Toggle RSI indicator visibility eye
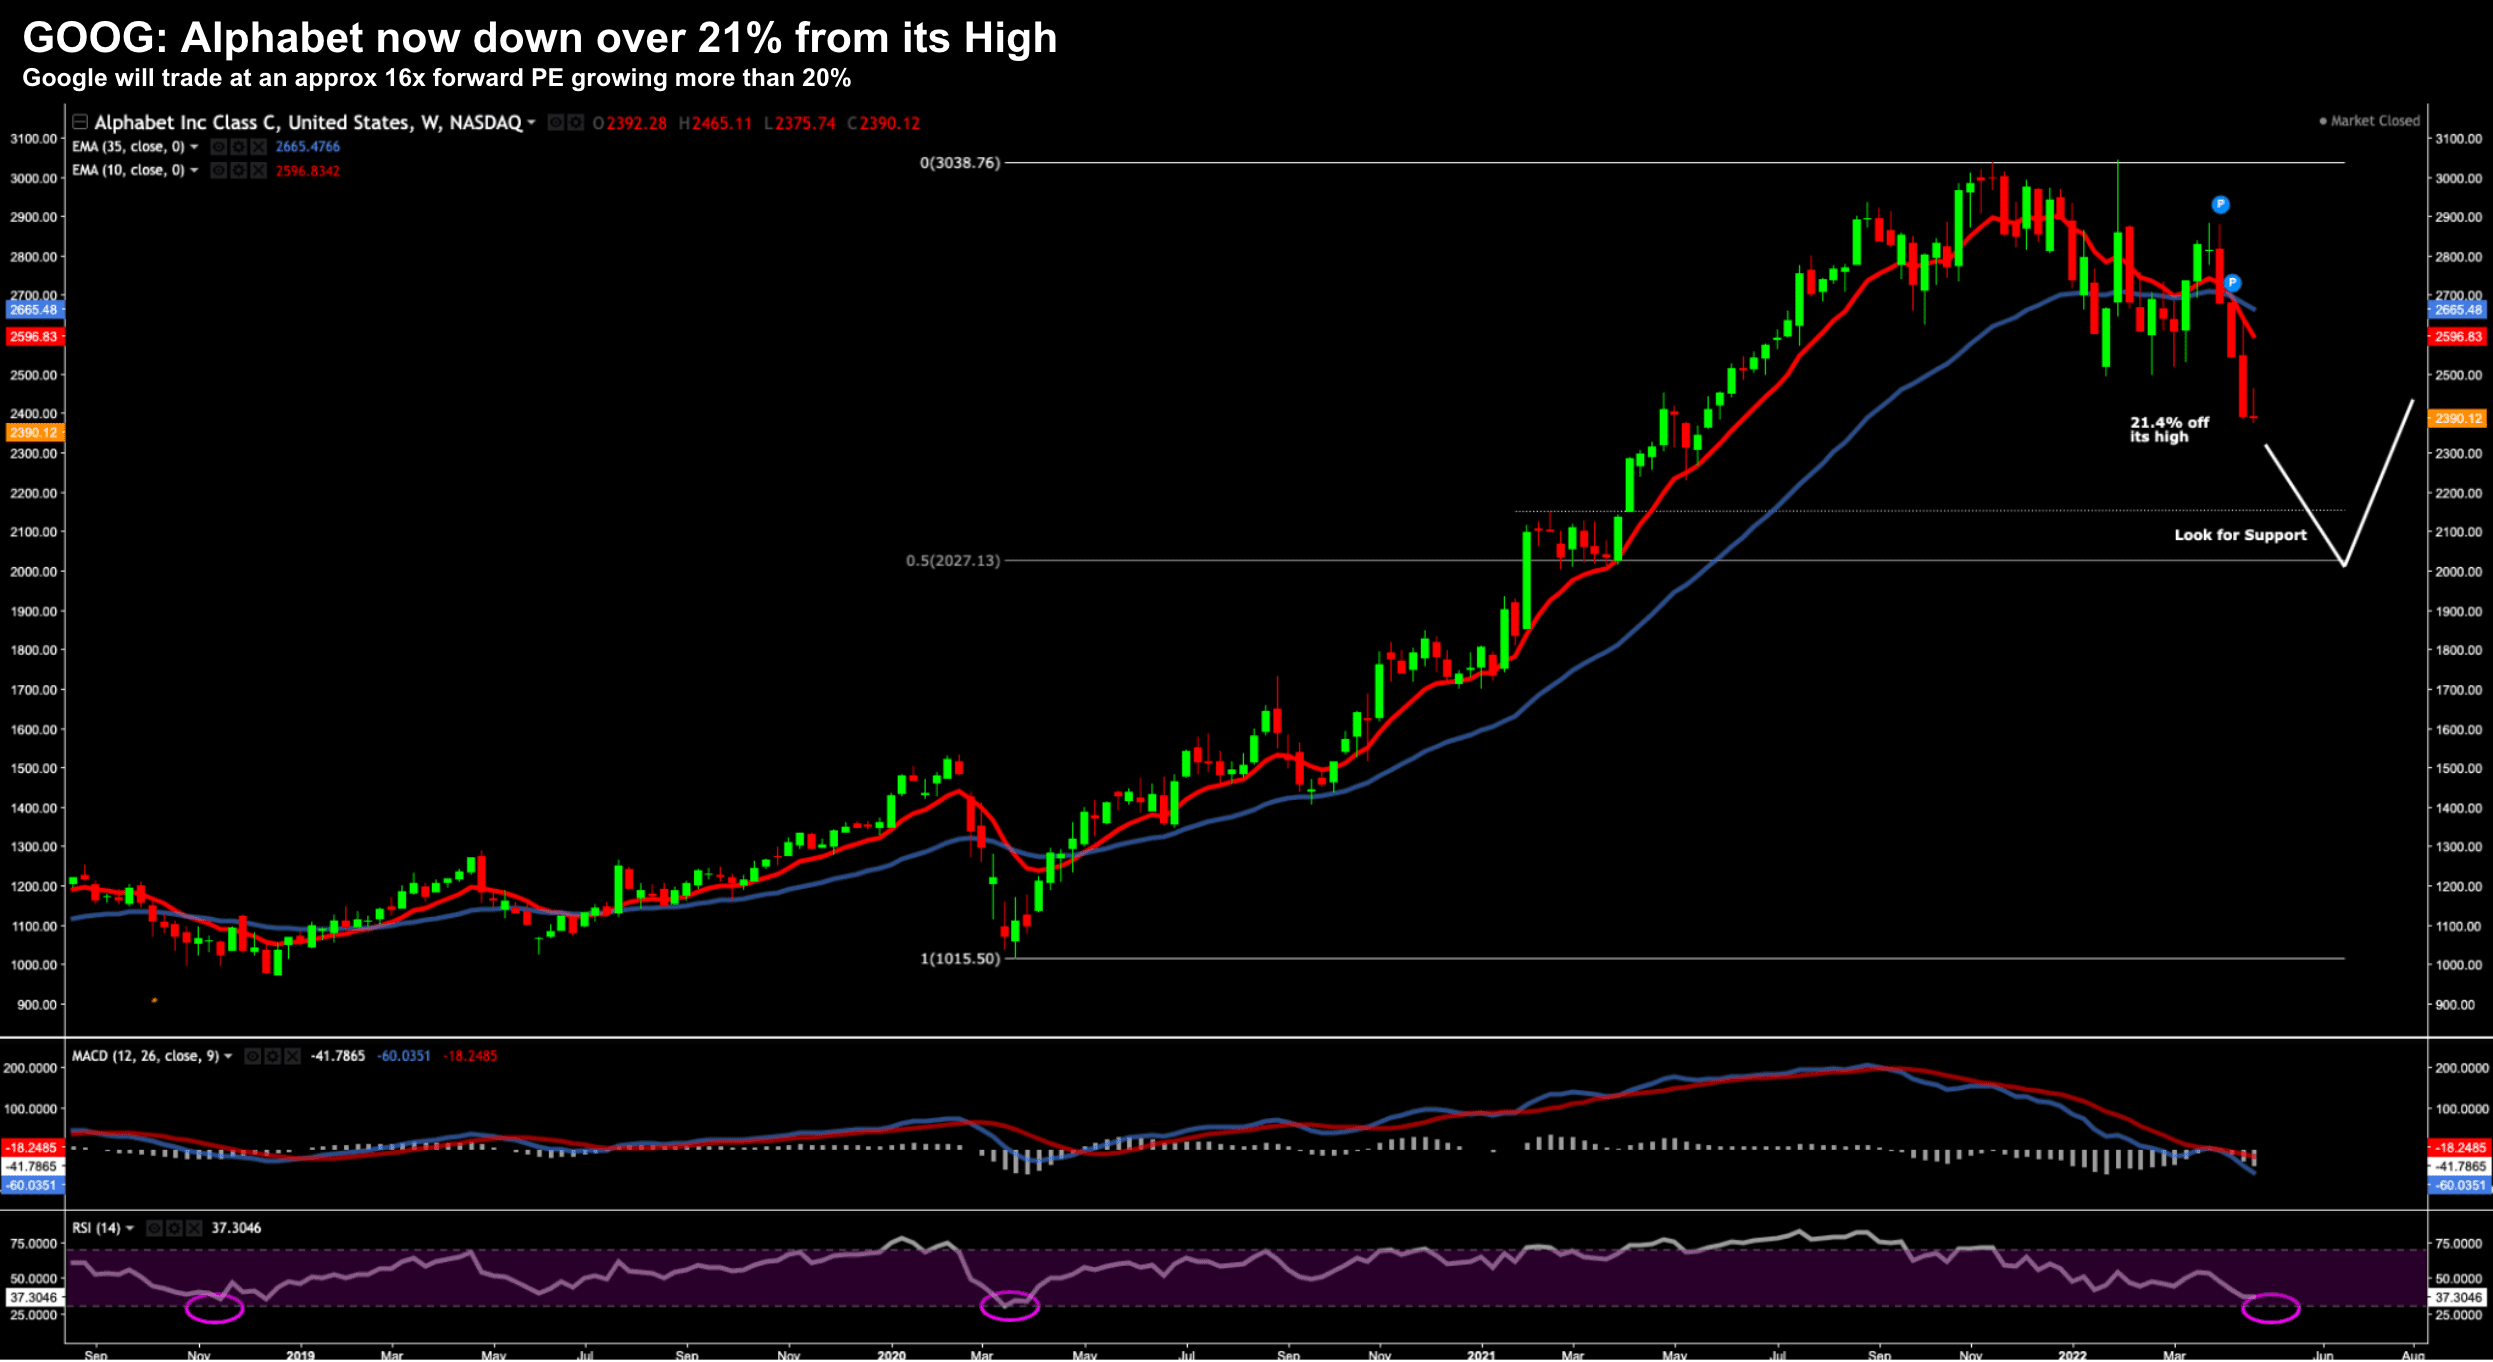Image resolution: width=2493 pixels, height=1362 pixels. coord(154,1228)
